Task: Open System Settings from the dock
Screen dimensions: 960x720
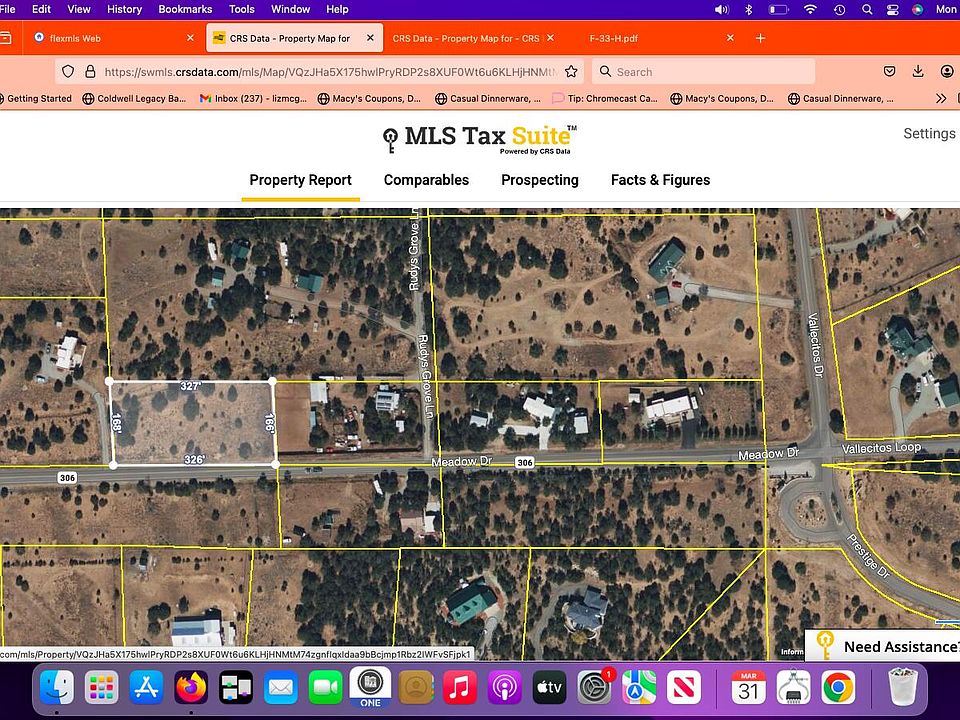Action: click(x=594, y=687)
